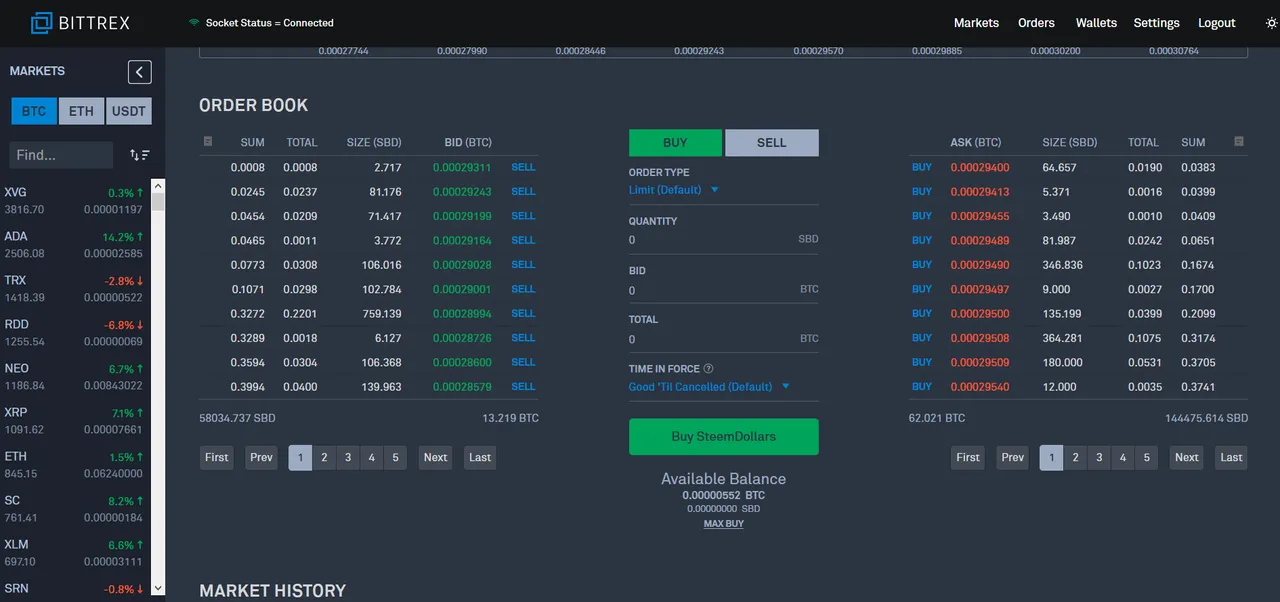Click Last in ask table pagination
The image size is (1280, 602).
coord(1231,458)
